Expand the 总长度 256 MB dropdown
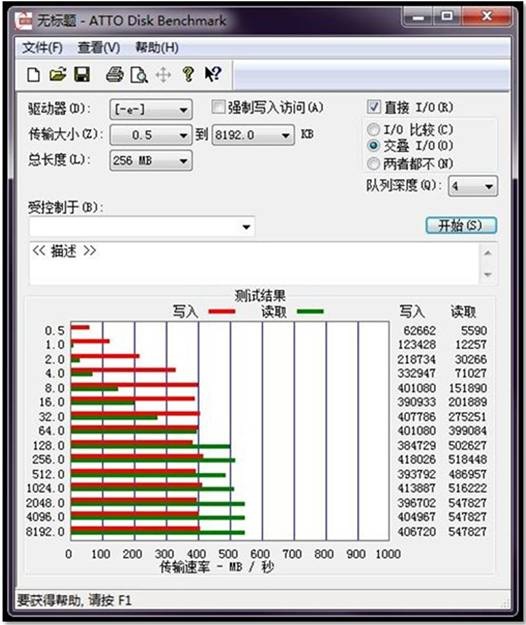 pyautogui.click(x=151, y=161)
